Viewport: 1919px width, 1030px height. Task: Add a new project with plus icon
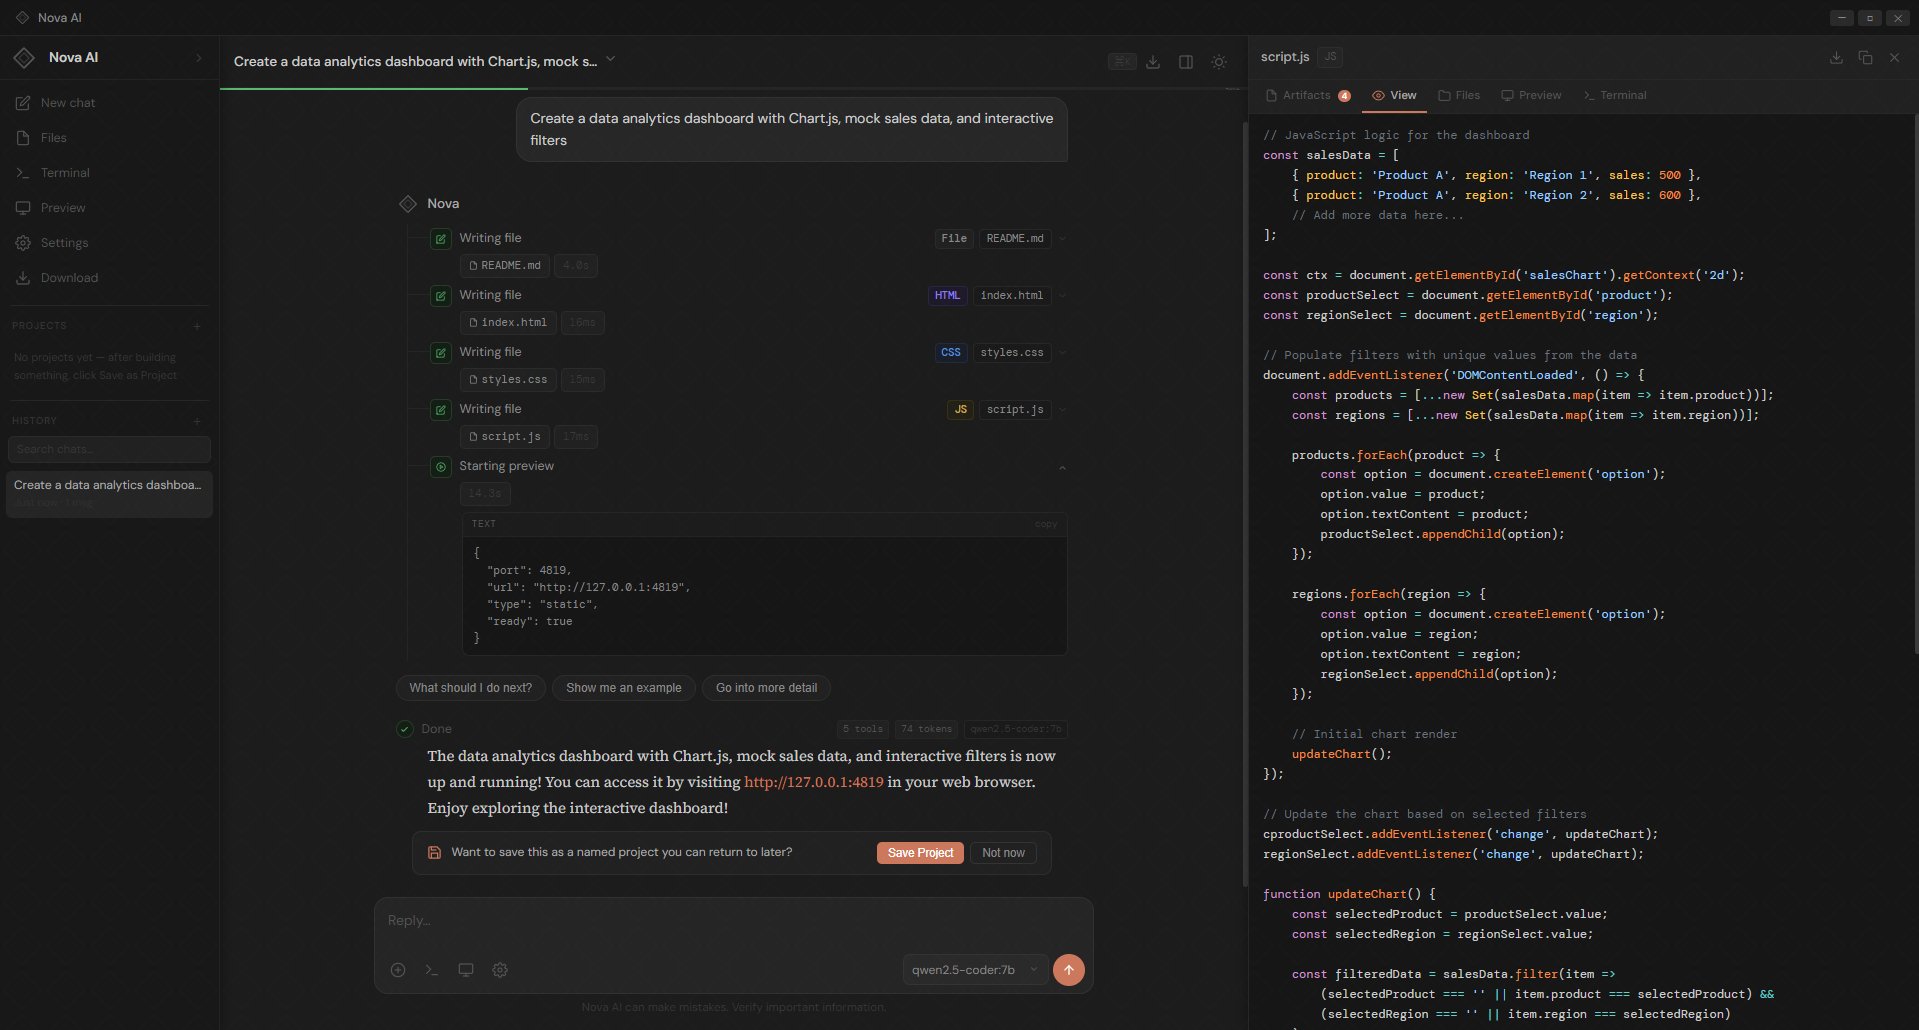point(197,326)
